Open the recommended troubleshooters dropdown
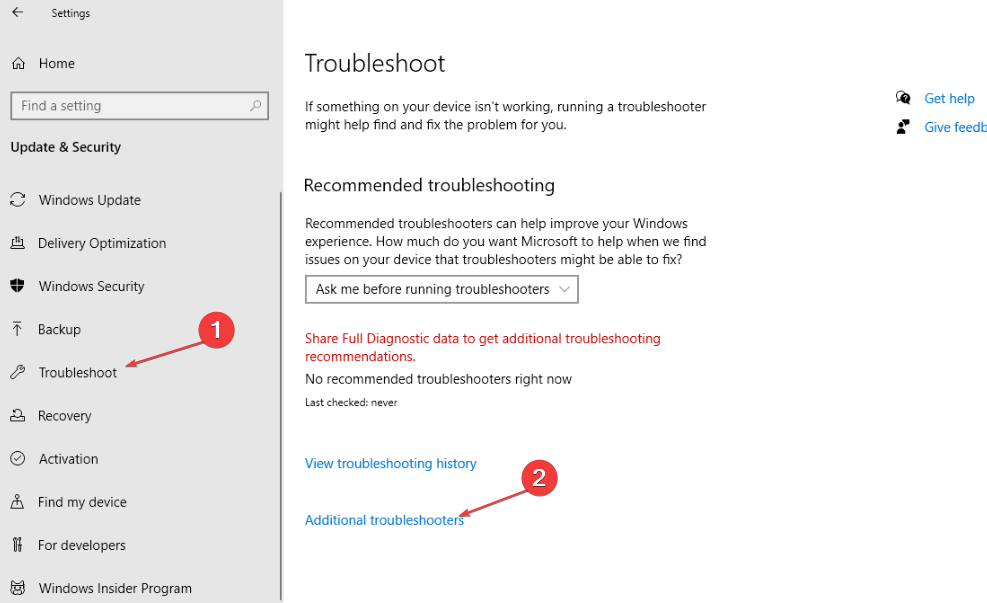The image size is (987, 603). point(441,290)
